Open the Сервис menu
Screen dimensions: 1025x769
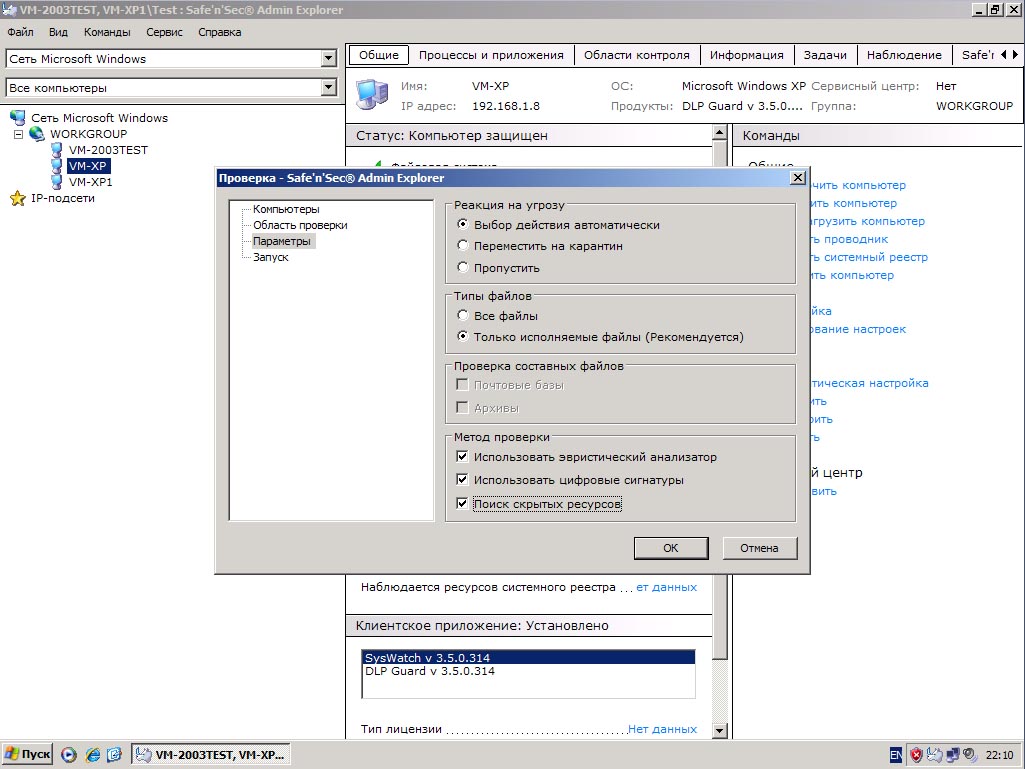point(164,32)
